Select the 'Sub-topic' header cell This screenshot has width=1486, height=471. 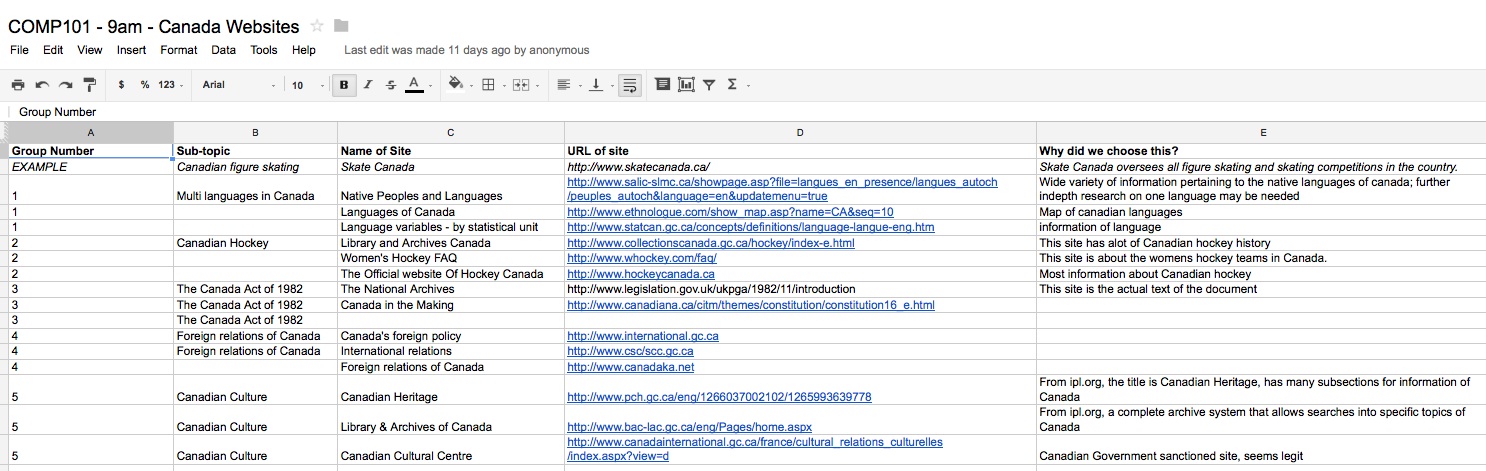(x=255, y=151)
